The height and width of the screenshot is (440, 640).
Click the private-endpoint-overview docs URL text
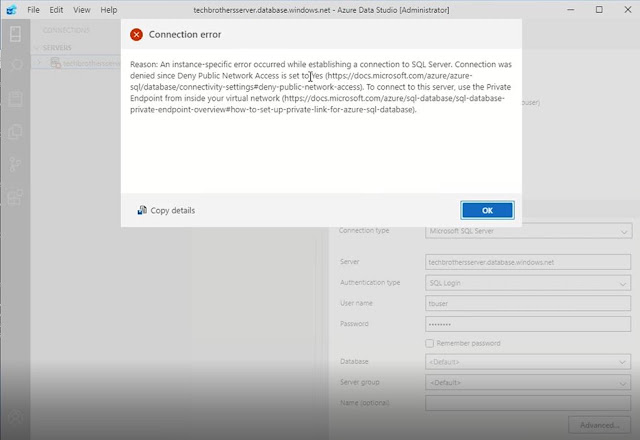317,104
